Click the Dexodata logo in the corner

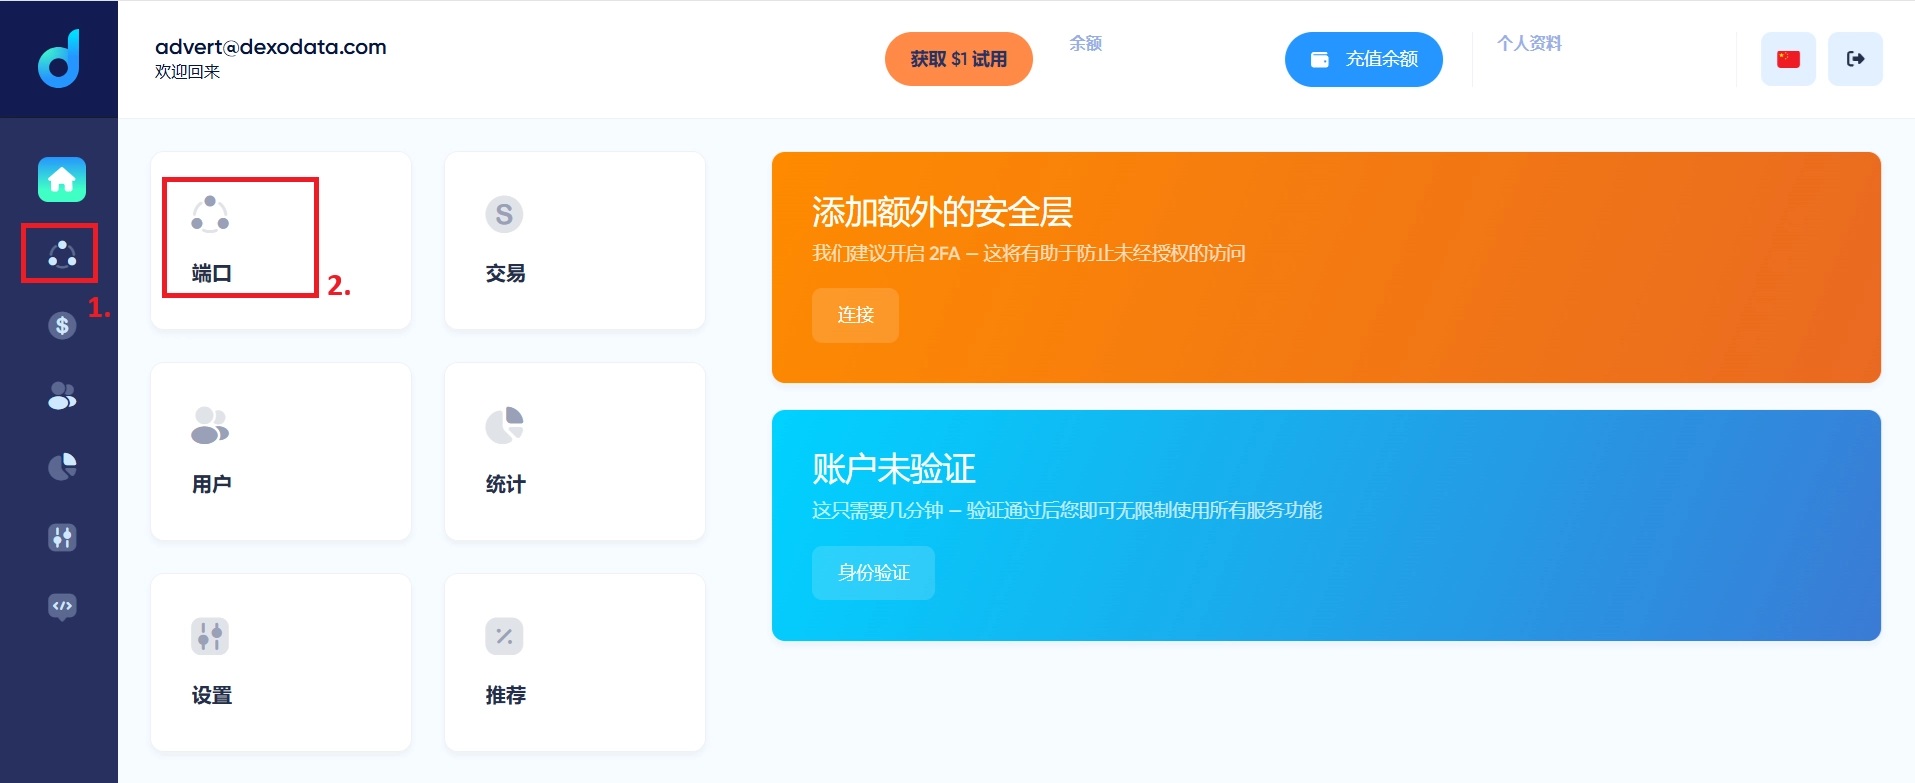click(59, 58)
